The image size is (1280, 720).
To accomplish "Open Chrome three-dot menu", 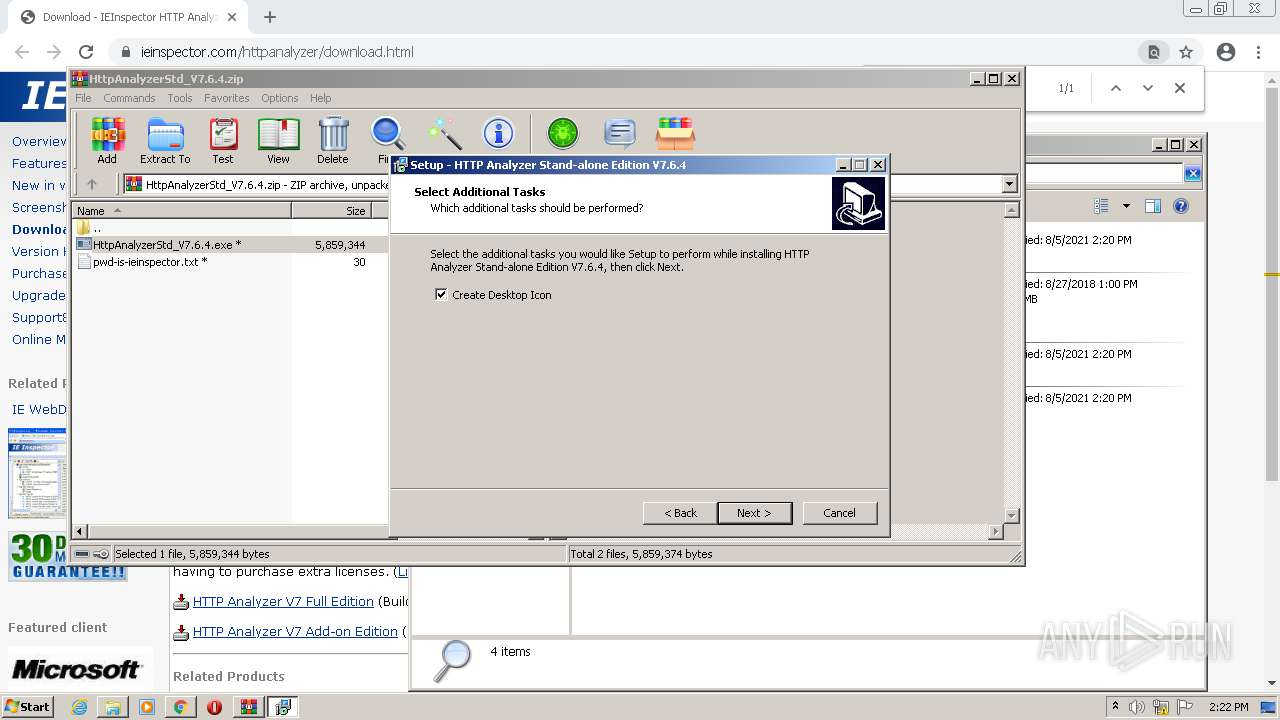I will click(1258, 52).
